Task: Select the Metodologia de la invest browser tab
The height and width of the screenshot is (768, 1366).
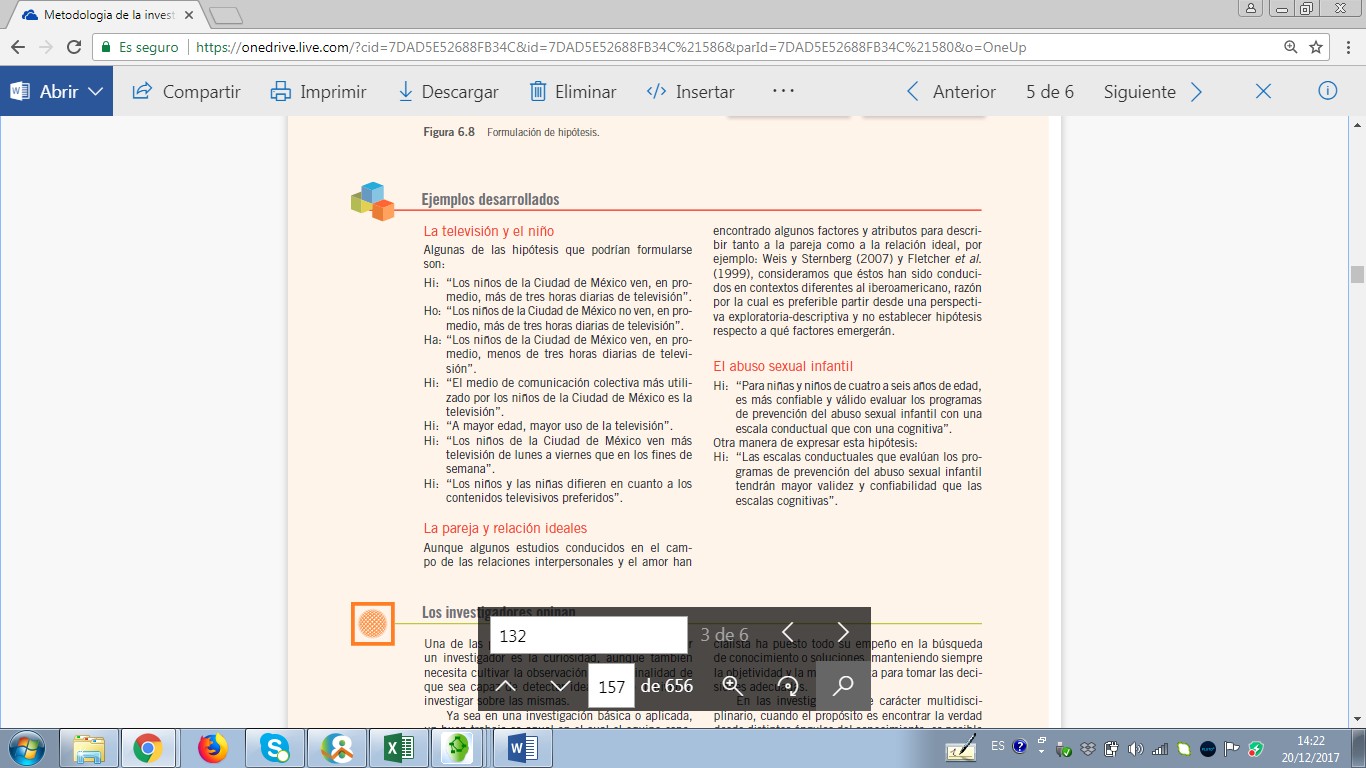Action: pos(105,16)
